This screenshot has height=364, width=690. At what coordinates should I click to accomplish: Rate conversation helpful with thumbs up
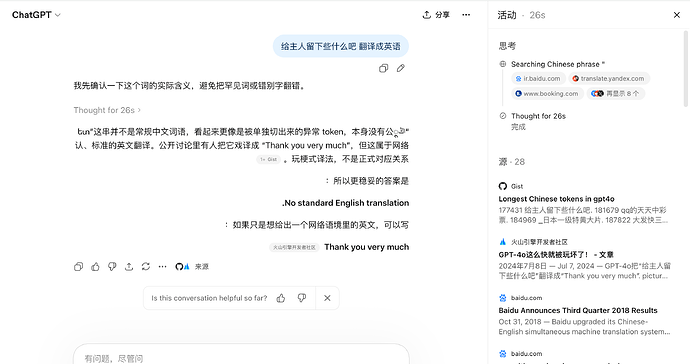click(281, 298)
